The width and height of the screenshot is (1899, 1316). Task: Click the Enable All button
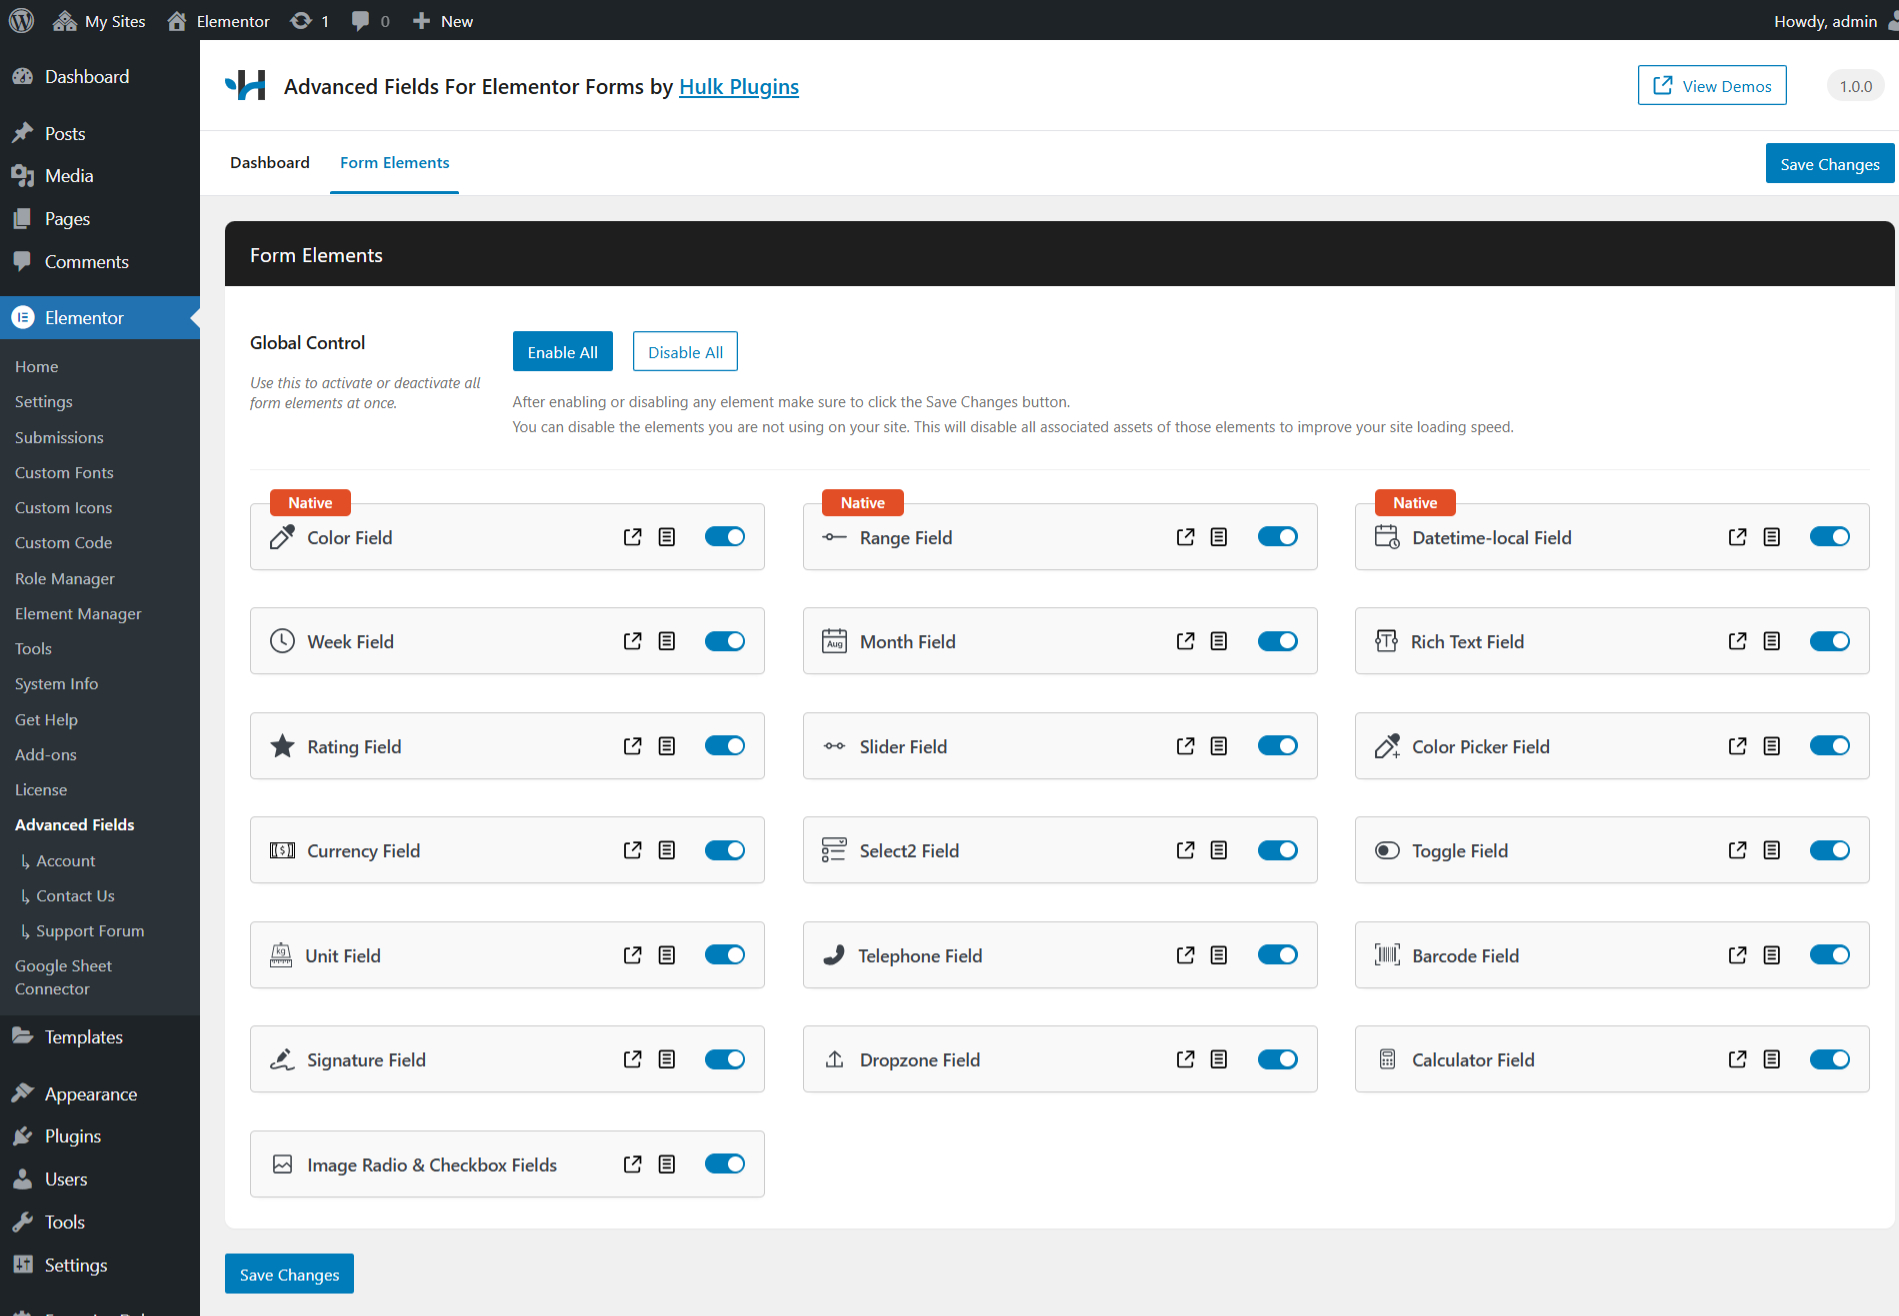562,352
